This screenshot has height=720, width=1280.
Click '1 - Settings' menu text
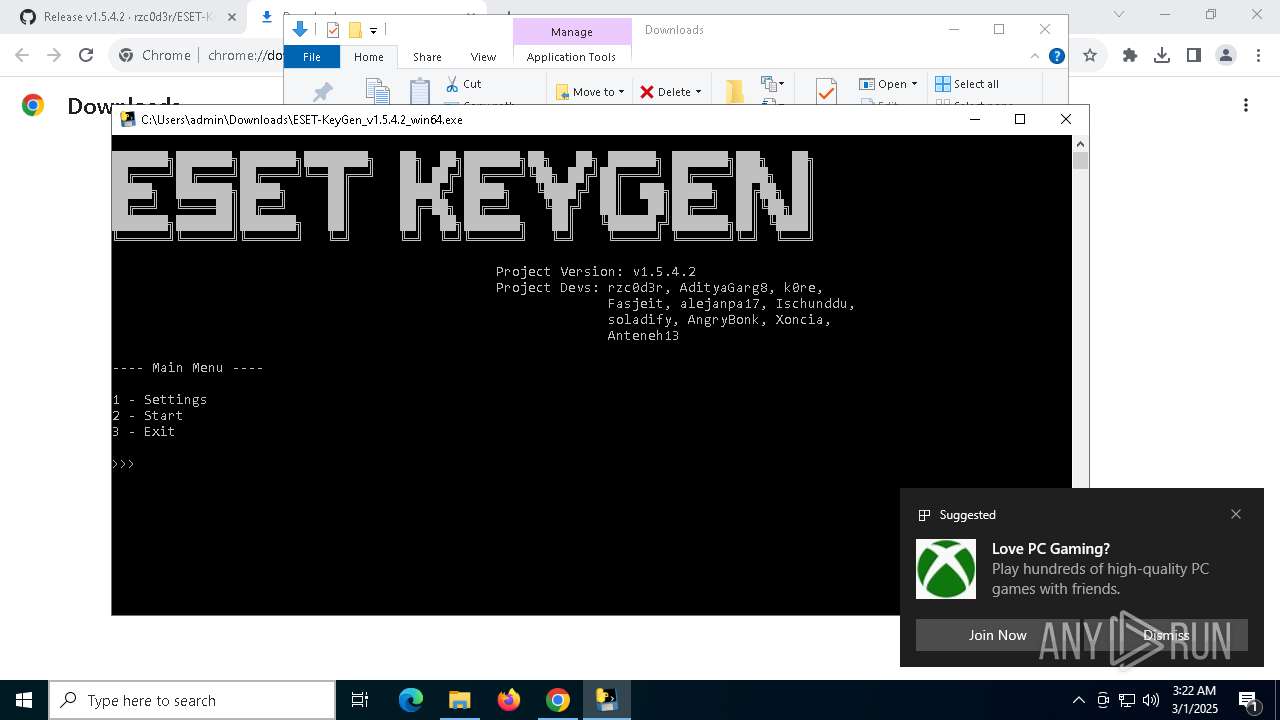tap(160, 400)
